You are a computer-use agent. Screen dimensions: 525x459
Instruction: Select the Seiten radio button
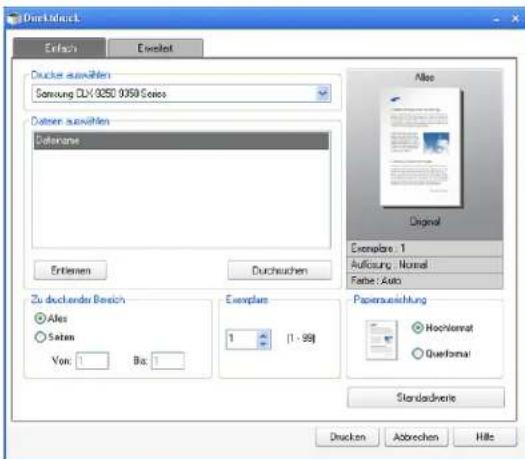[x=40, y=337]
